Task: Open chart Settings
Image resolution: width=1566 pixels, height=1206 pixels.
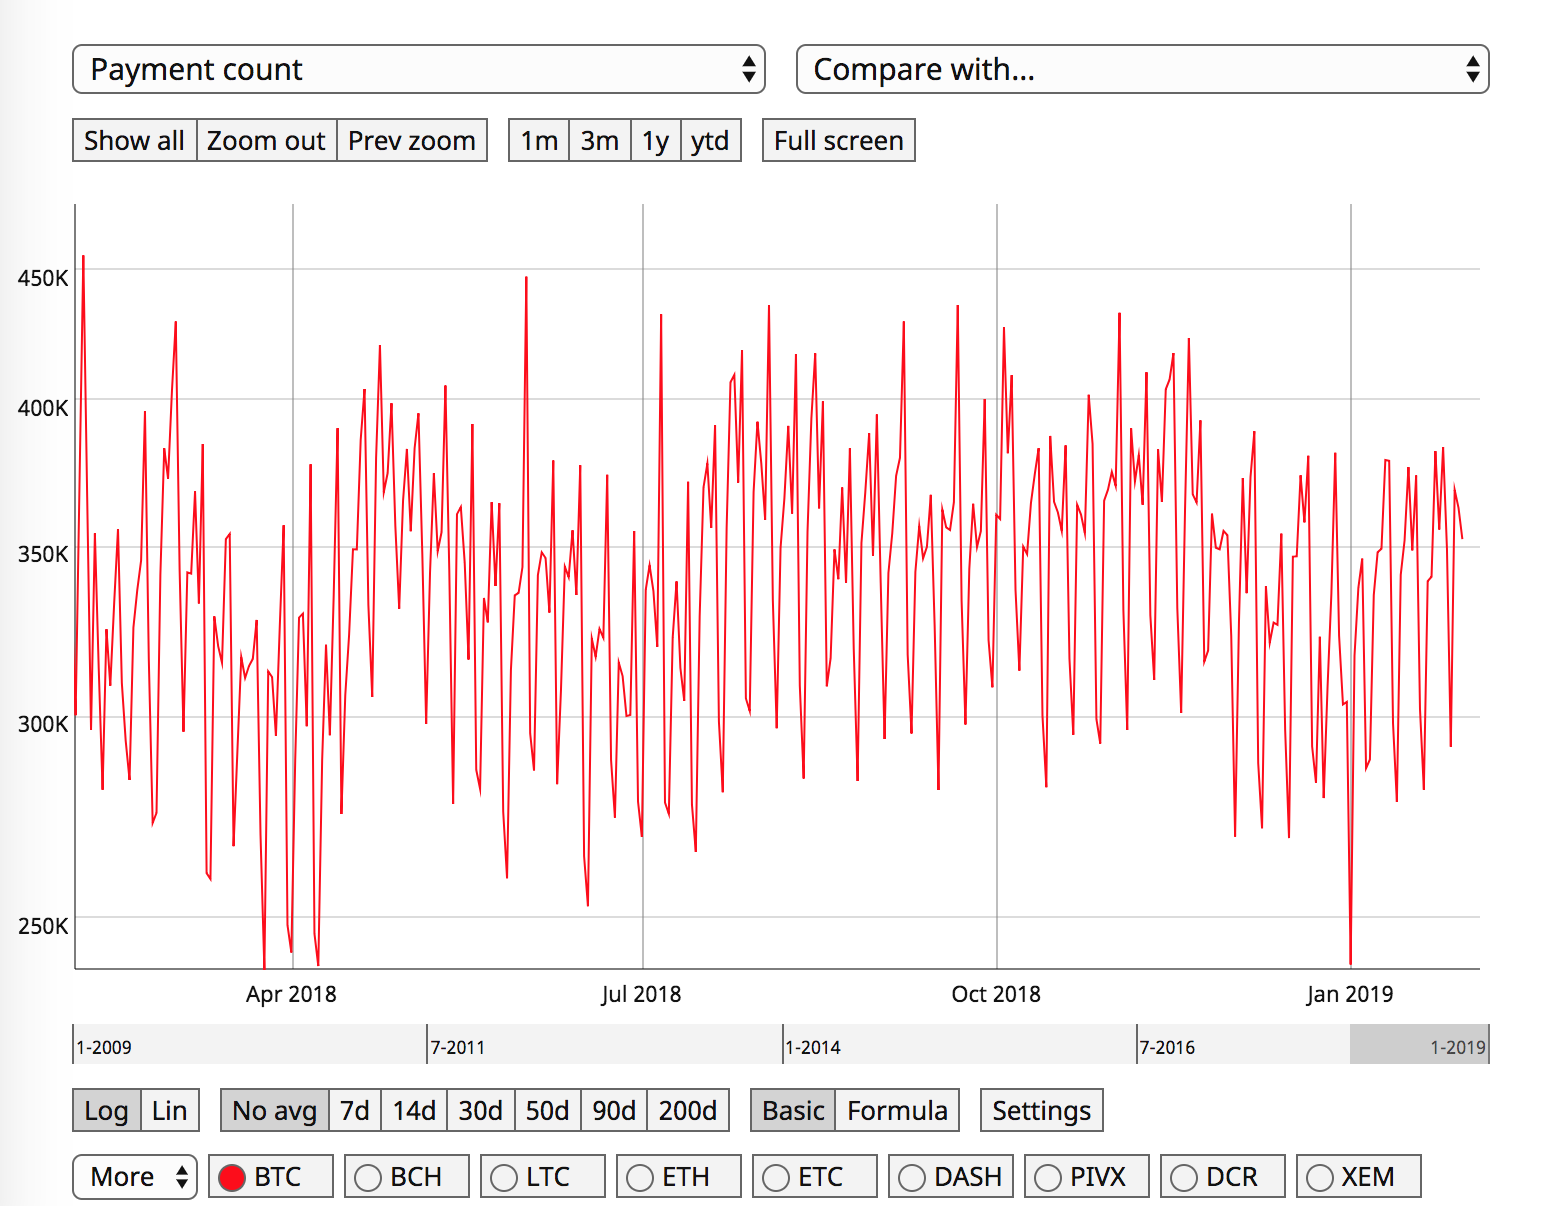Action: tap(1041, 1110)
